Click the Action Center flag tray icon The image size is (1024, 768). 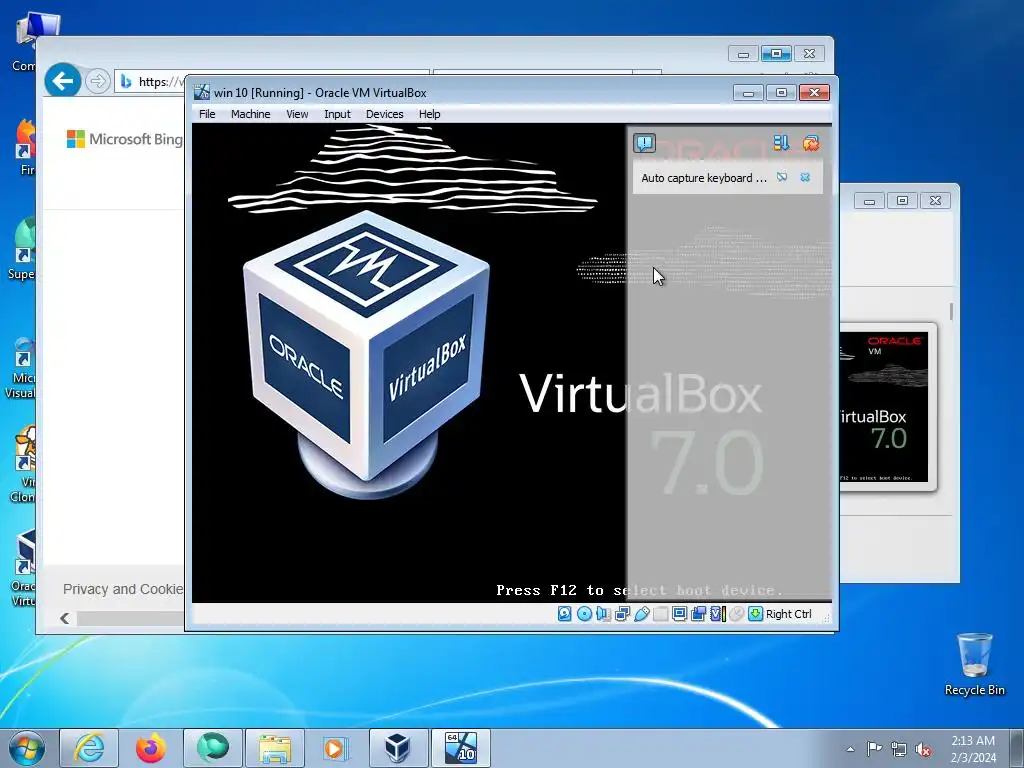point(874,749)
